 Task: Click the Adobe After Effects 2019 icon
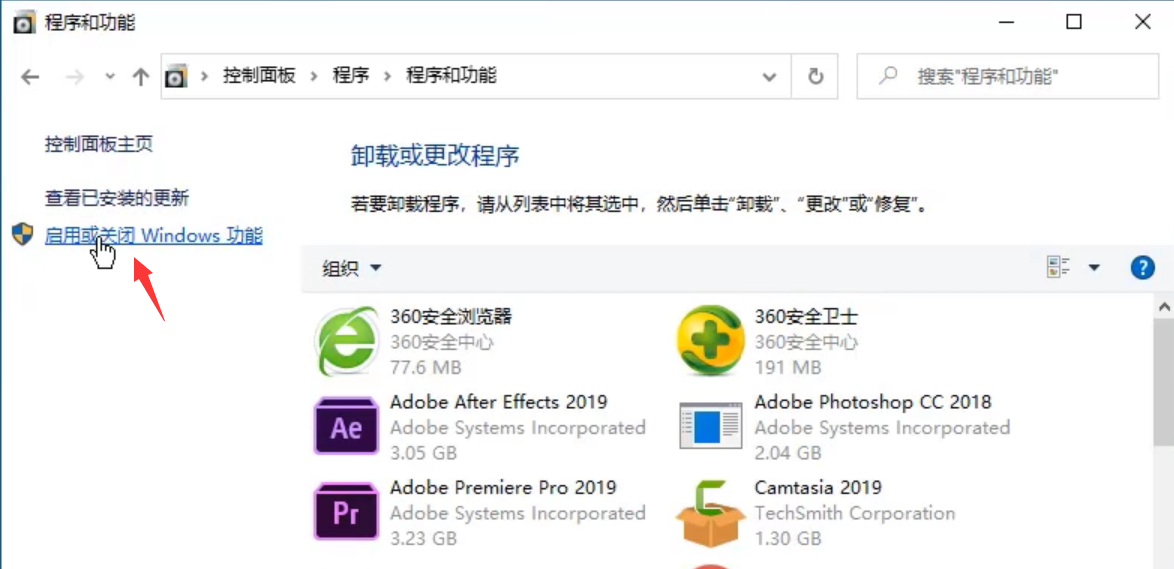click(346, 427)
